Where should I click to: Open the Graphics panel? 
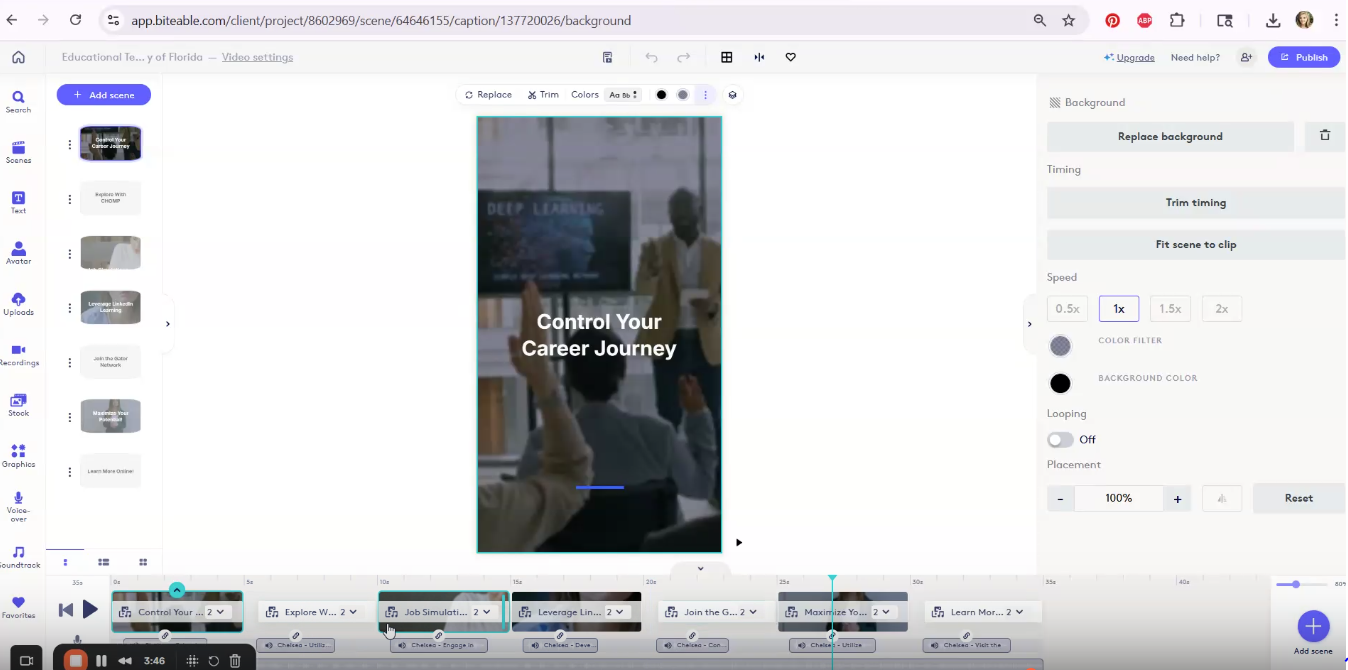(x=19, y=455)
